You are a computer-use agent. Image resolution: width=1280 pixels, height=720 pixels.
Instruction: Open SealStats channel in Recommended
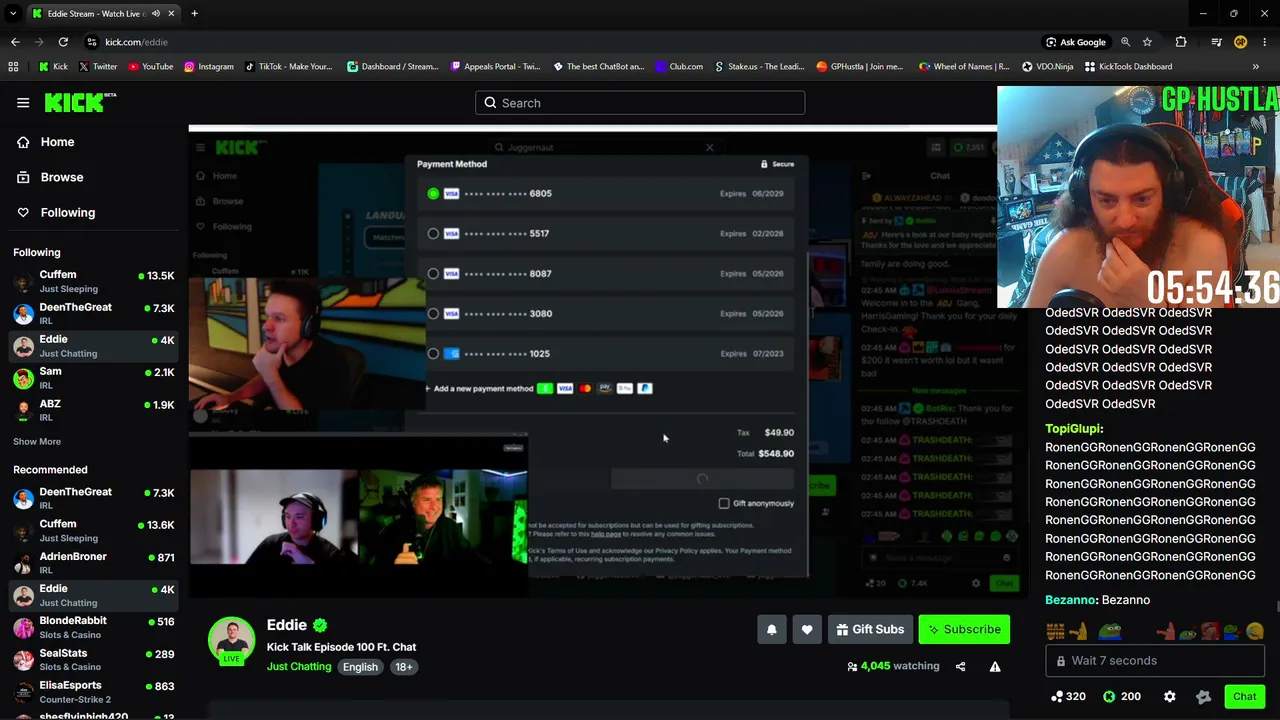tap(93, 660)
